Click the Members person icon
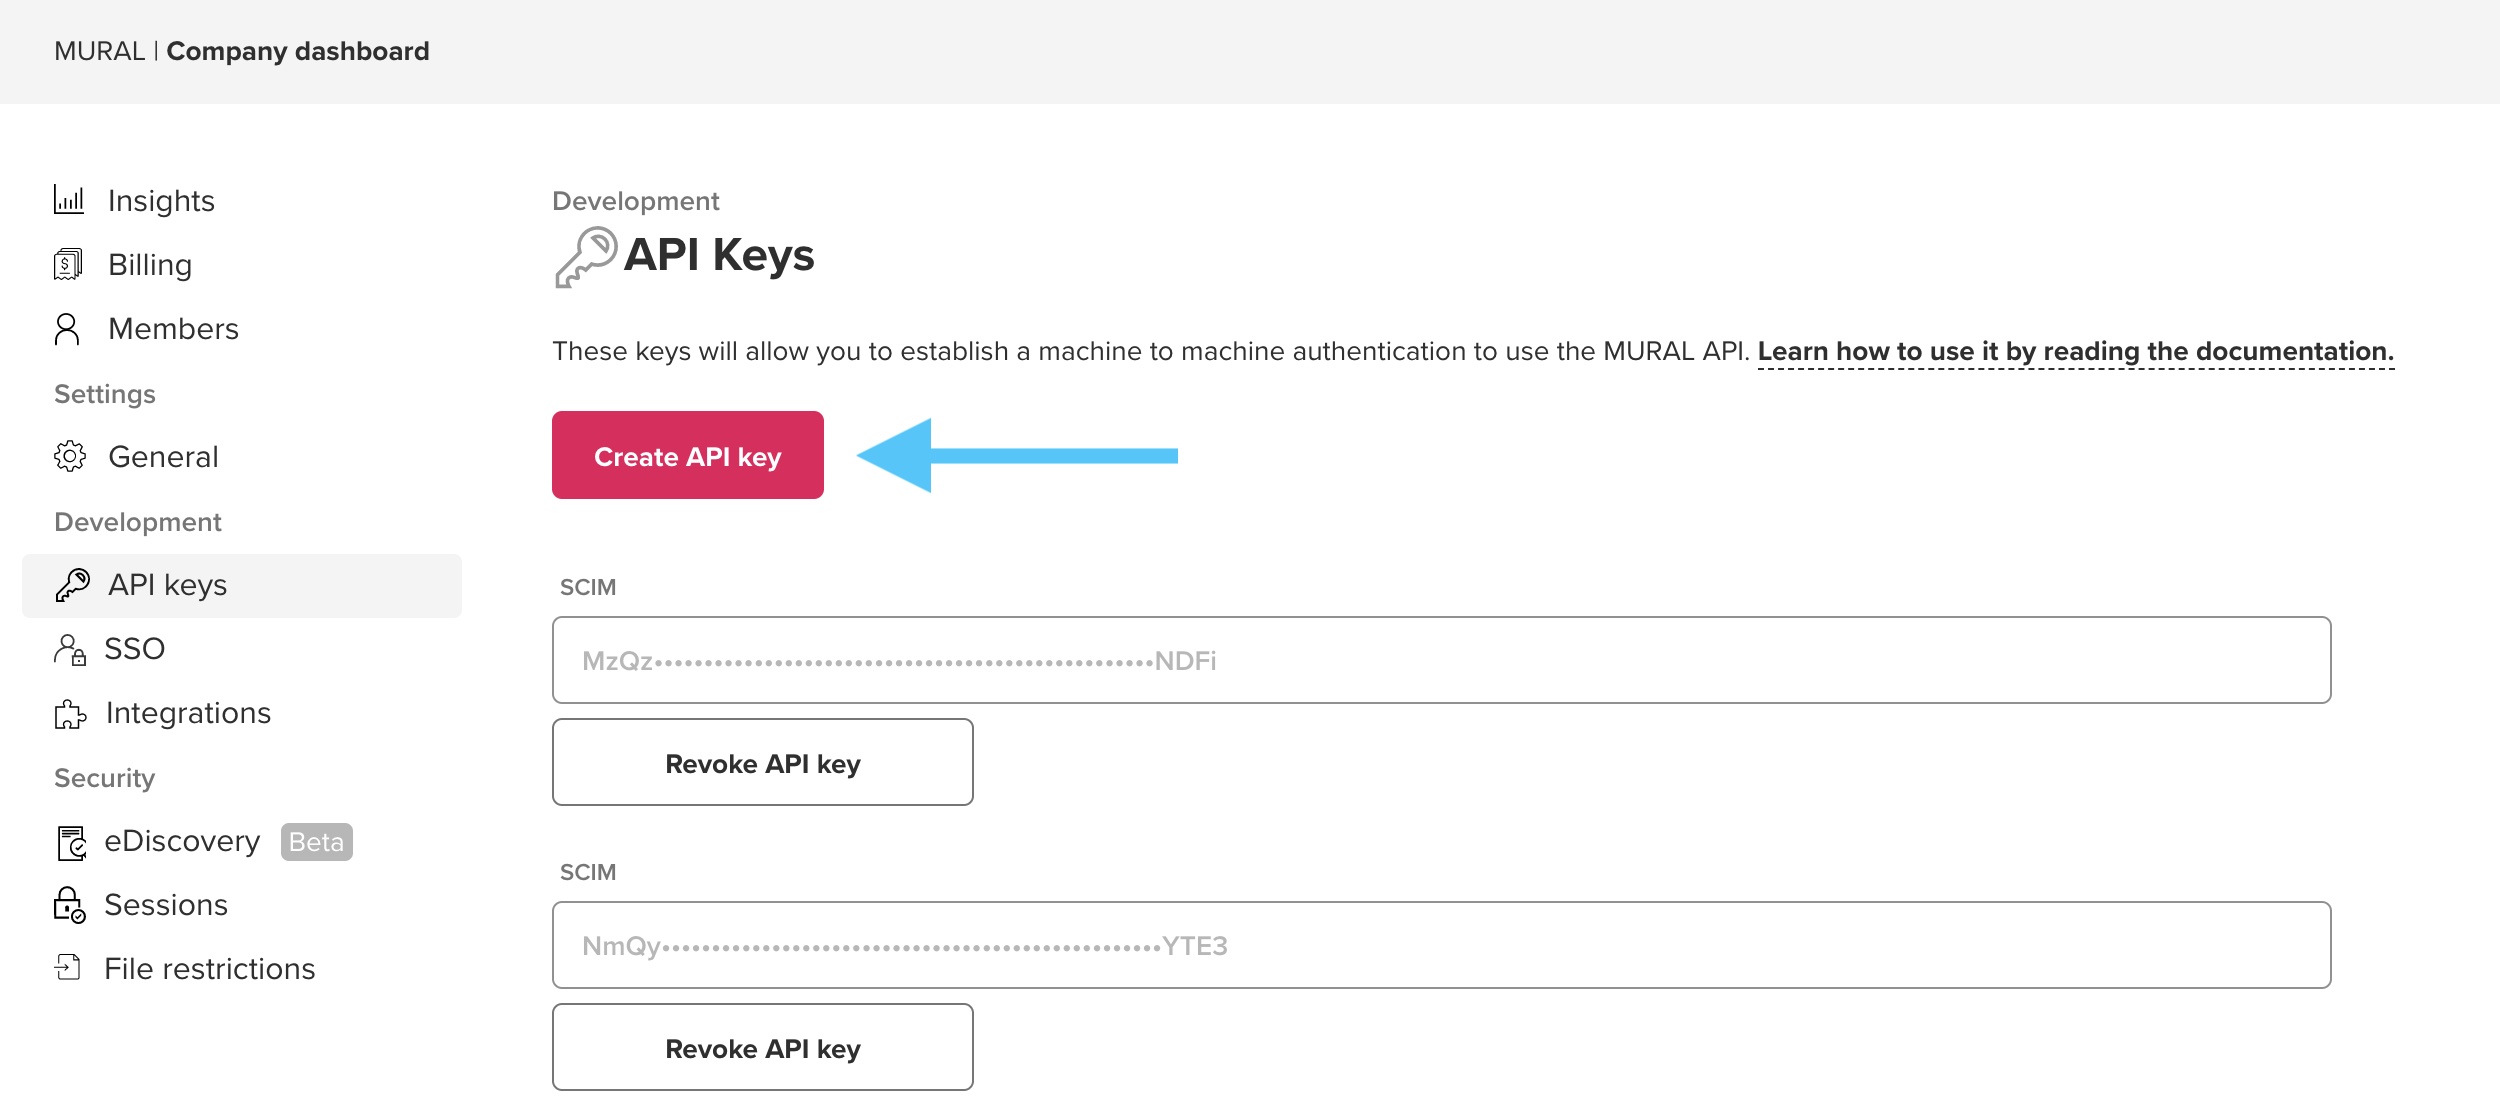Viewport: 2500px width, 1114px height. [67, 329]
